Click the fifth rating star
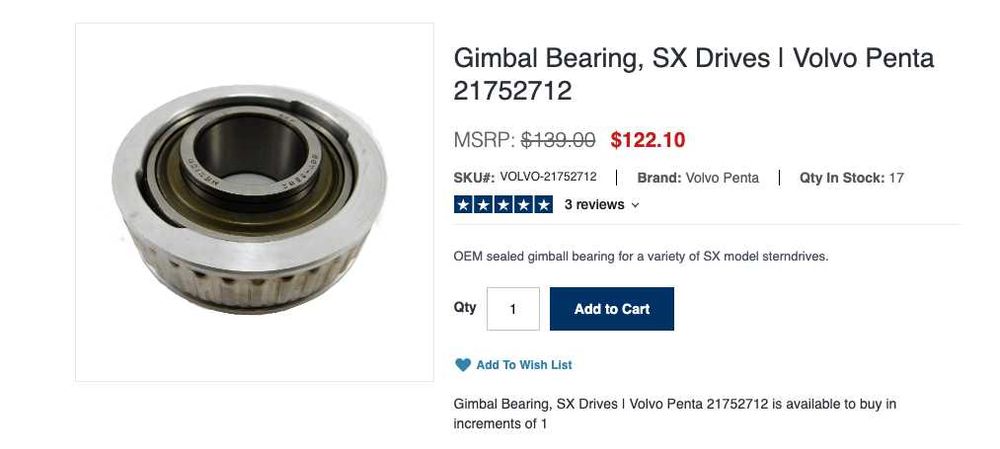 click(x=543, y=205)
